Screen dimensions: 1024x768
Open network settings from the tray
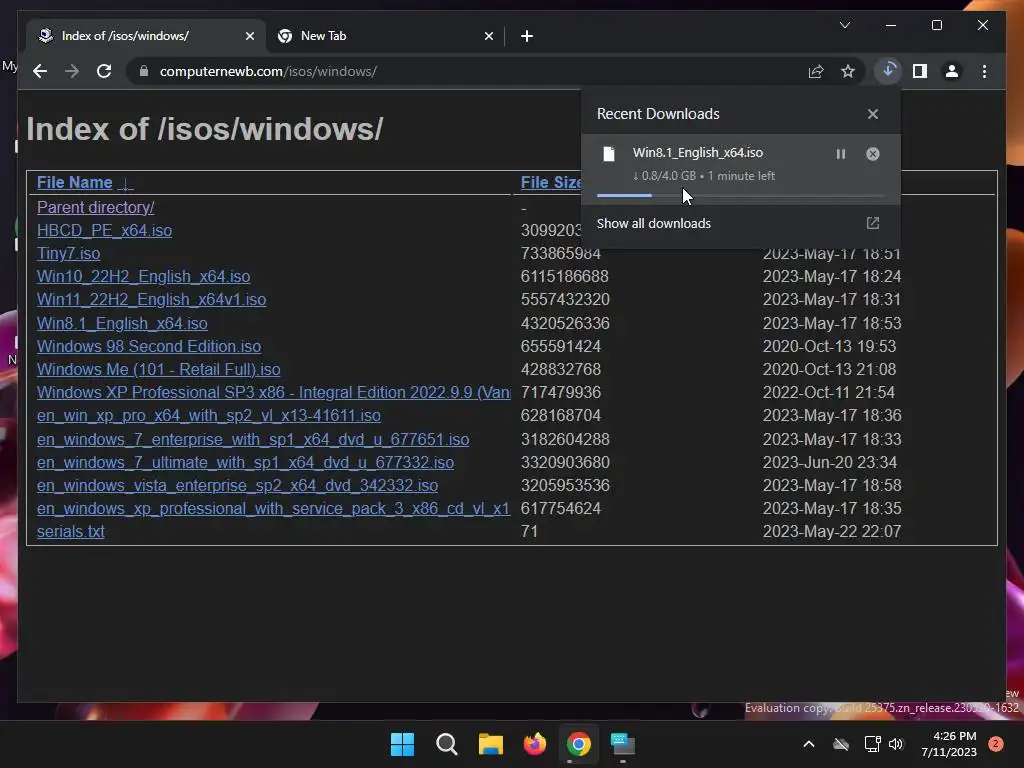872,744
